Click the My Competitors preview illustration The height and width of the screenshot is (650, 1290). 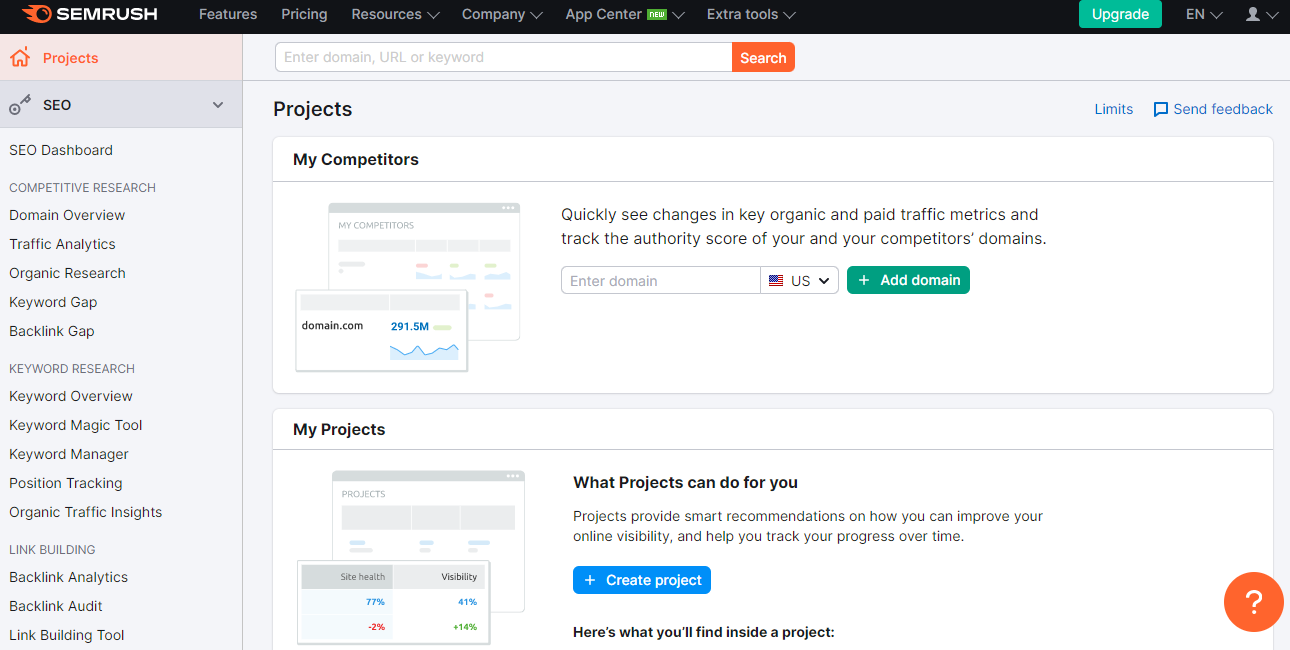(x=408, y=287)
